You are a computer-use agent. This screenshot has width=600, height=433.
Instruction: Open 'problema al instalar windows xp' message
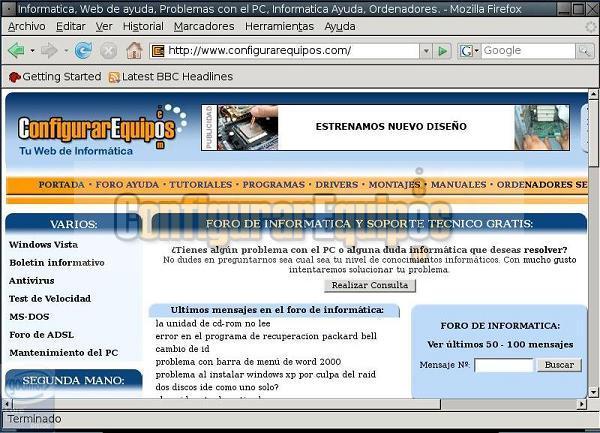(266, 374)
